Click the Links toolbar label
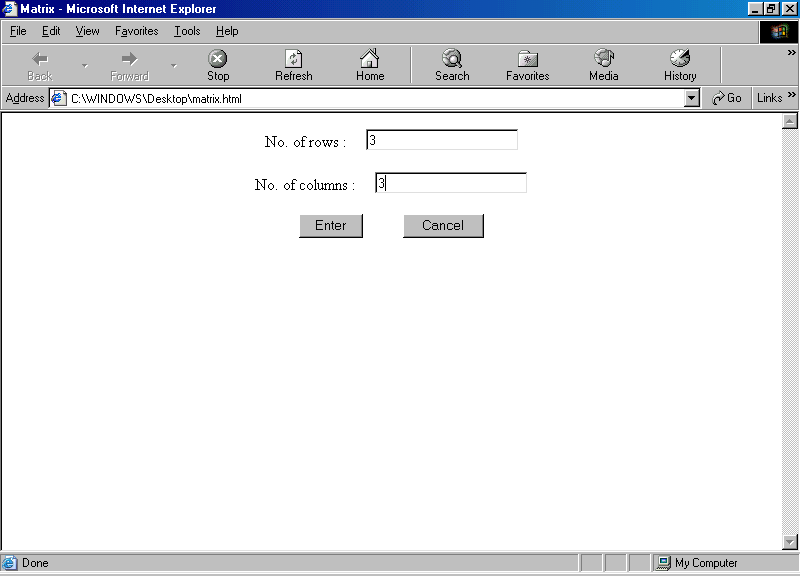 769,98
